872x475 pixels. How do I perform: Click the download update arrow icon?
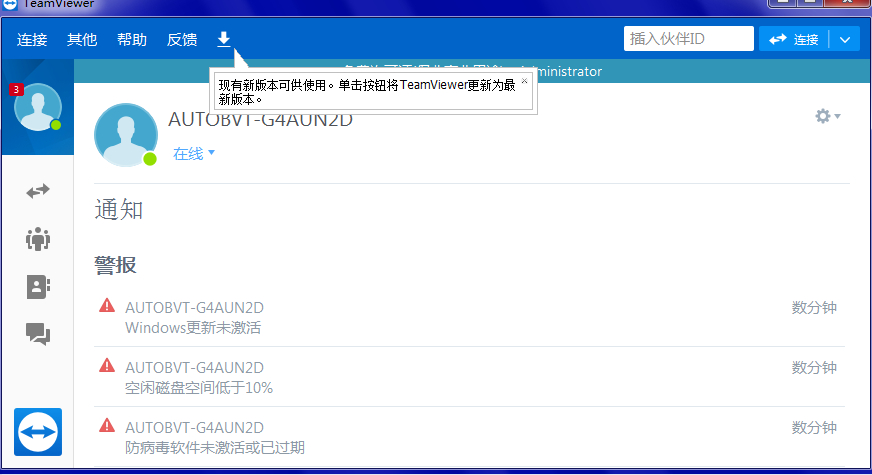tap(224, 39)
